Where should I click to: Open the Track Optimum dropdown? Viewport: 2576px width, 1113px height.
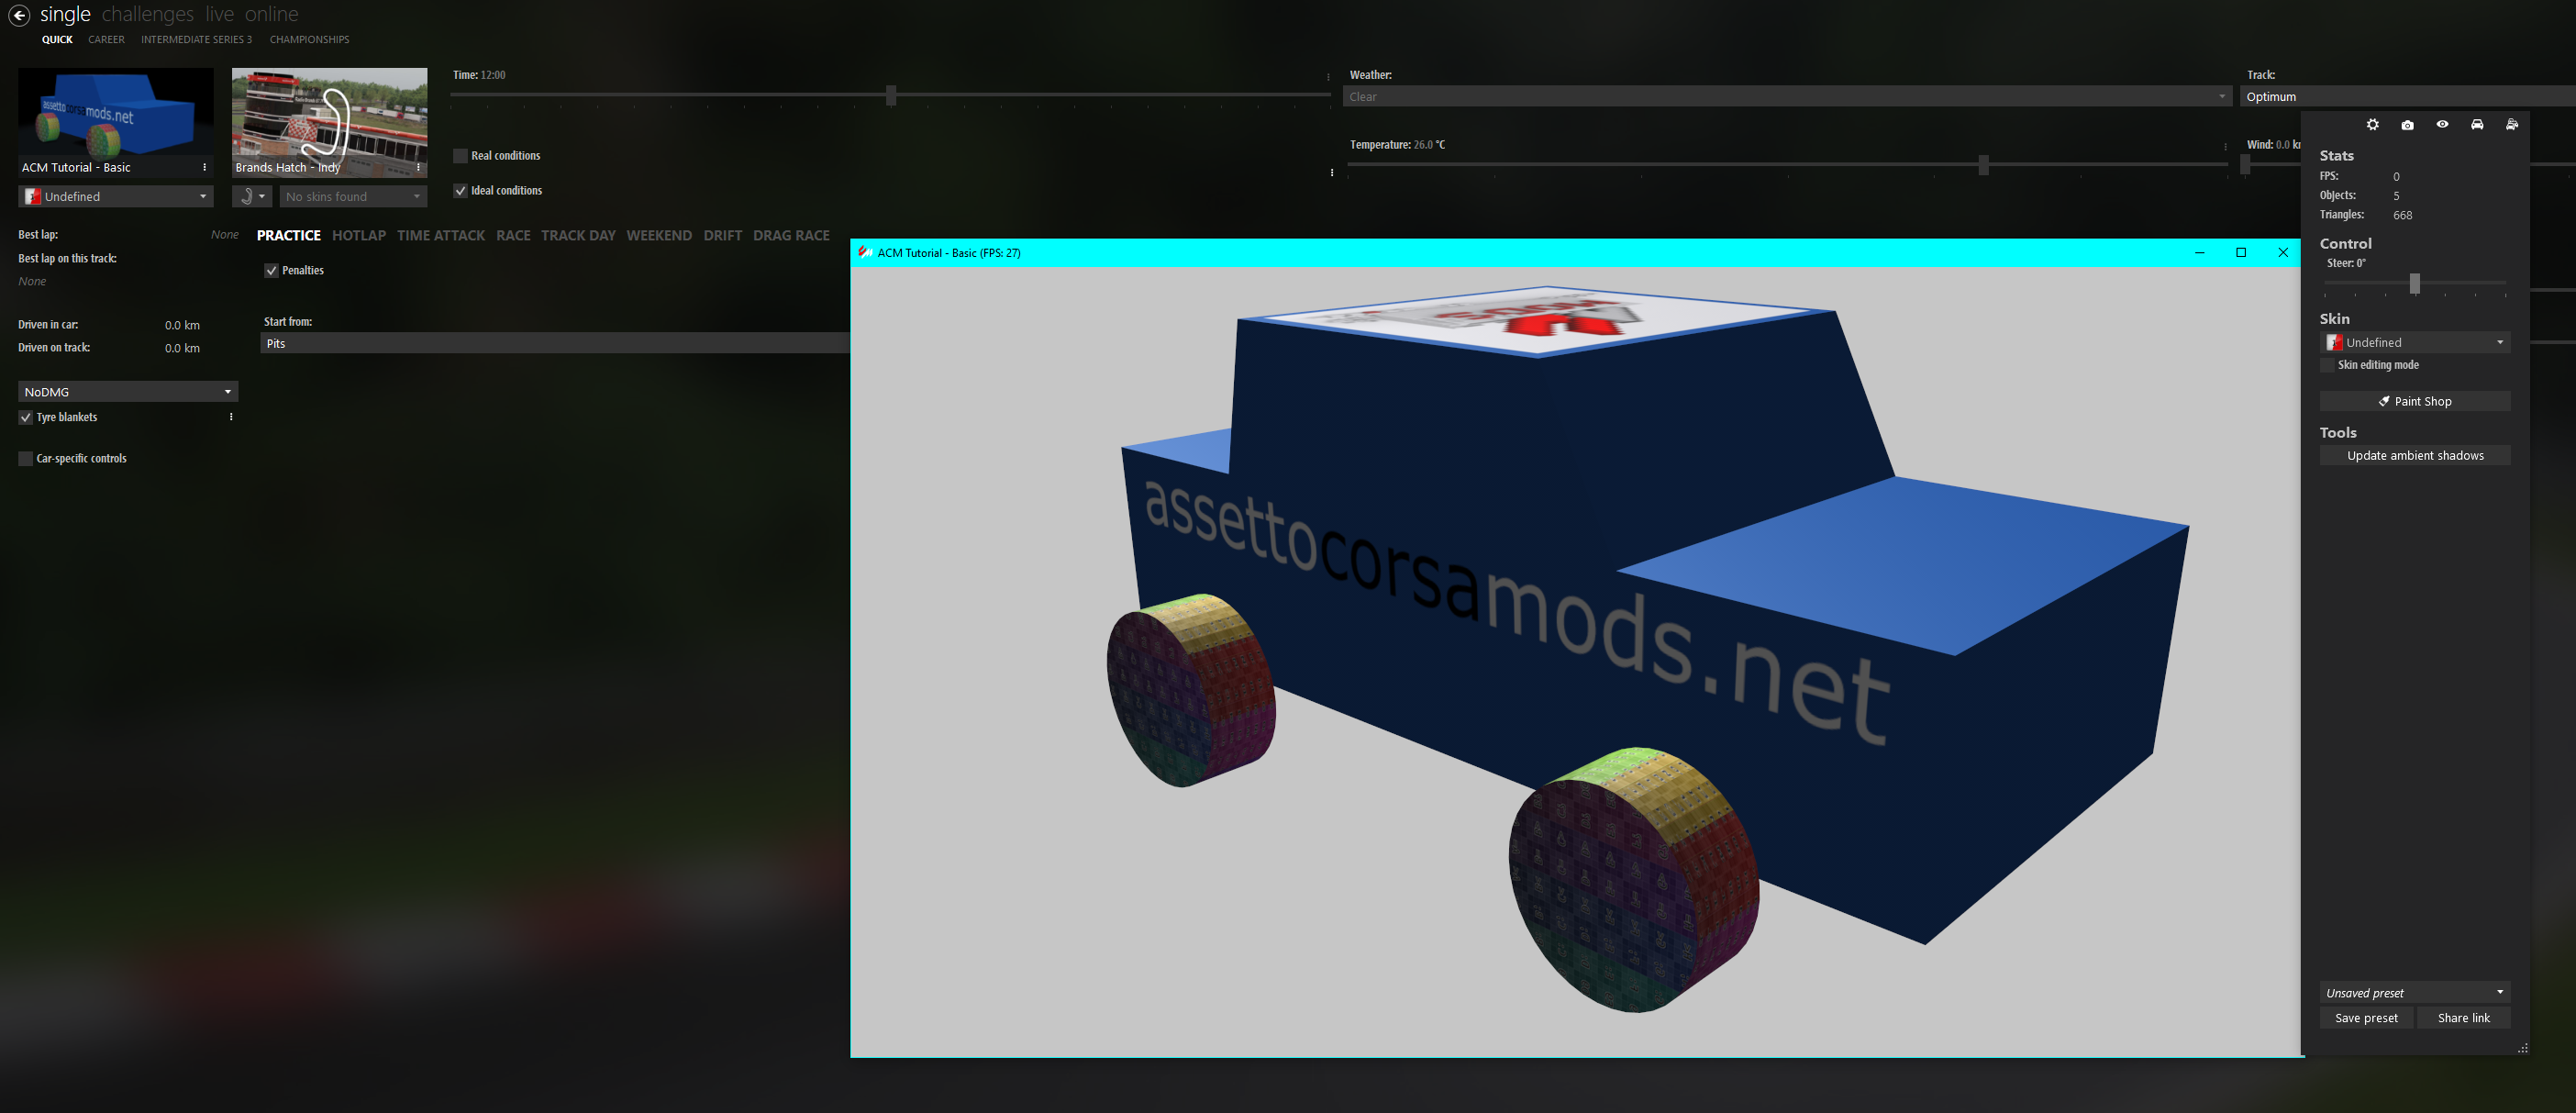point(2408,96)
